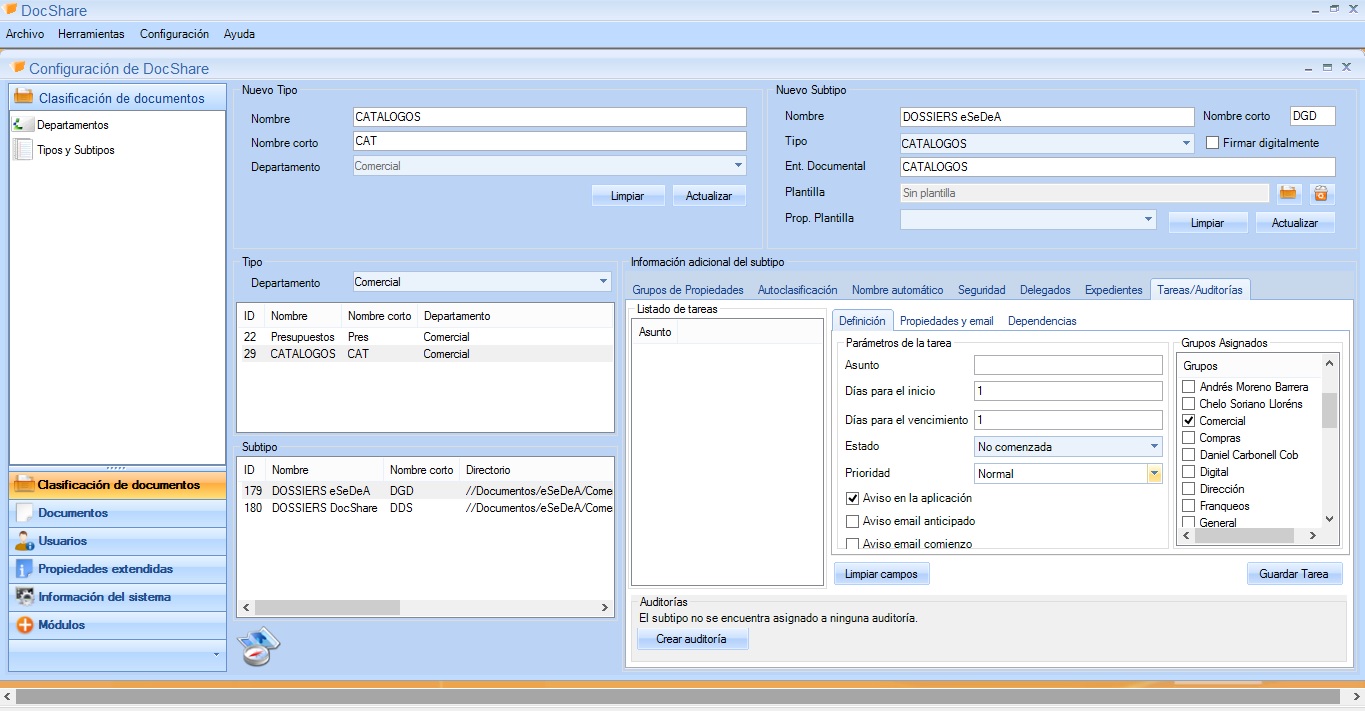Switch to Grupos de Propiedades tab
Screen dimensions: 1365x711
[x=688, y=290]
